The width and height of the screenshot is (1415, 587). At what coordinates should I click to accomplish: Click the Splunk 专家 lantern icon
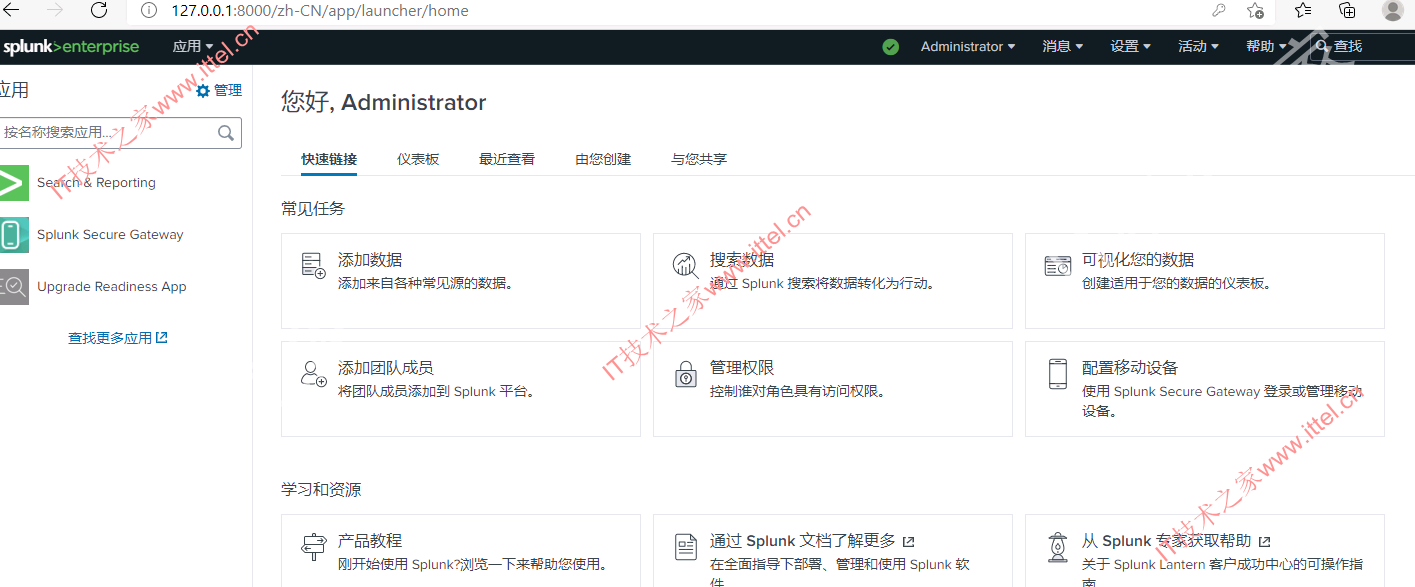tap(1057, 547)
